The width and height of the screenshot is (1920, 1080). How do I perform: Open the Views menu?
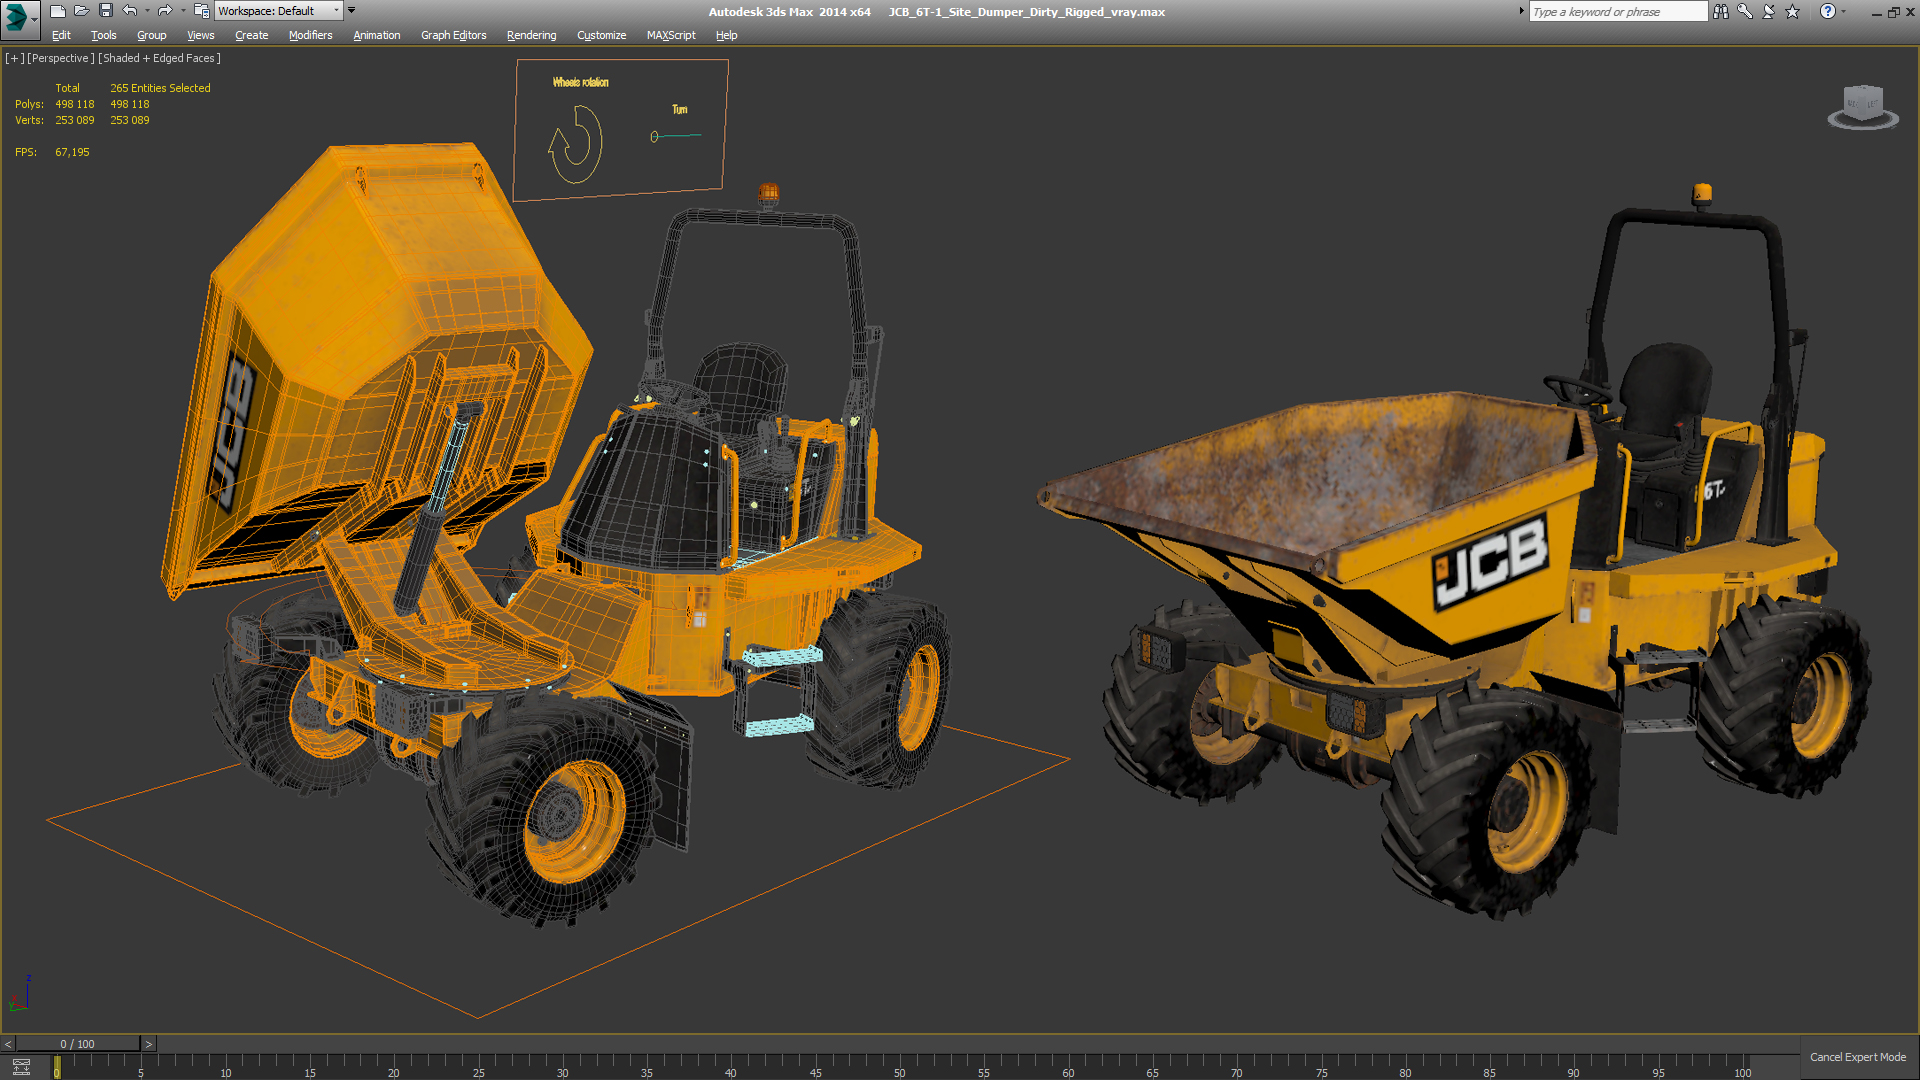point(200,35)
